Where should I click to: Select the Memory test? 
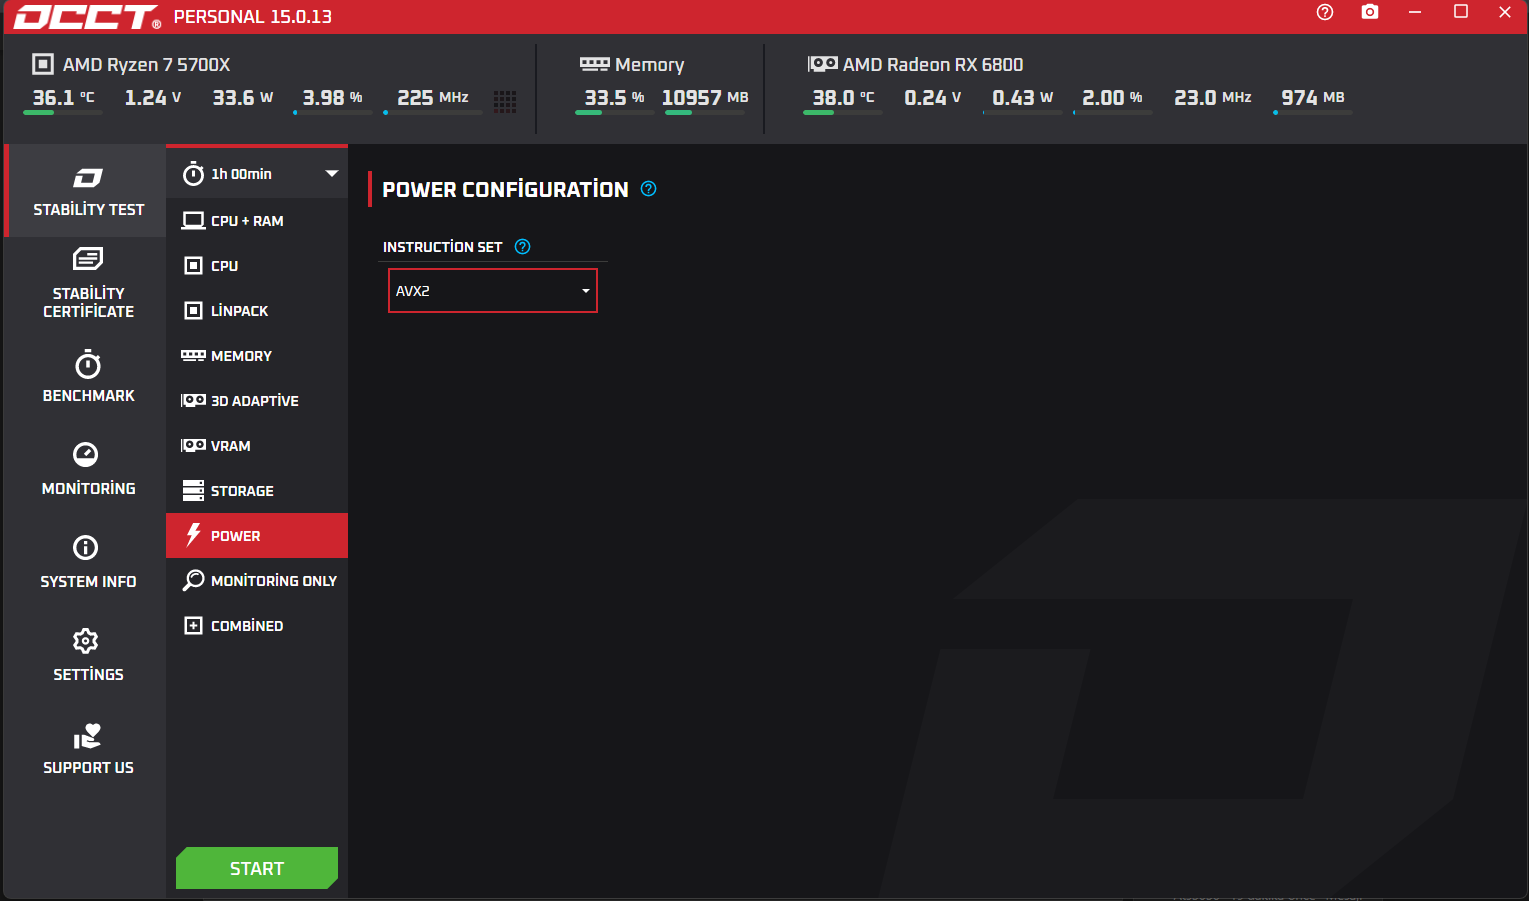point(257,356)
